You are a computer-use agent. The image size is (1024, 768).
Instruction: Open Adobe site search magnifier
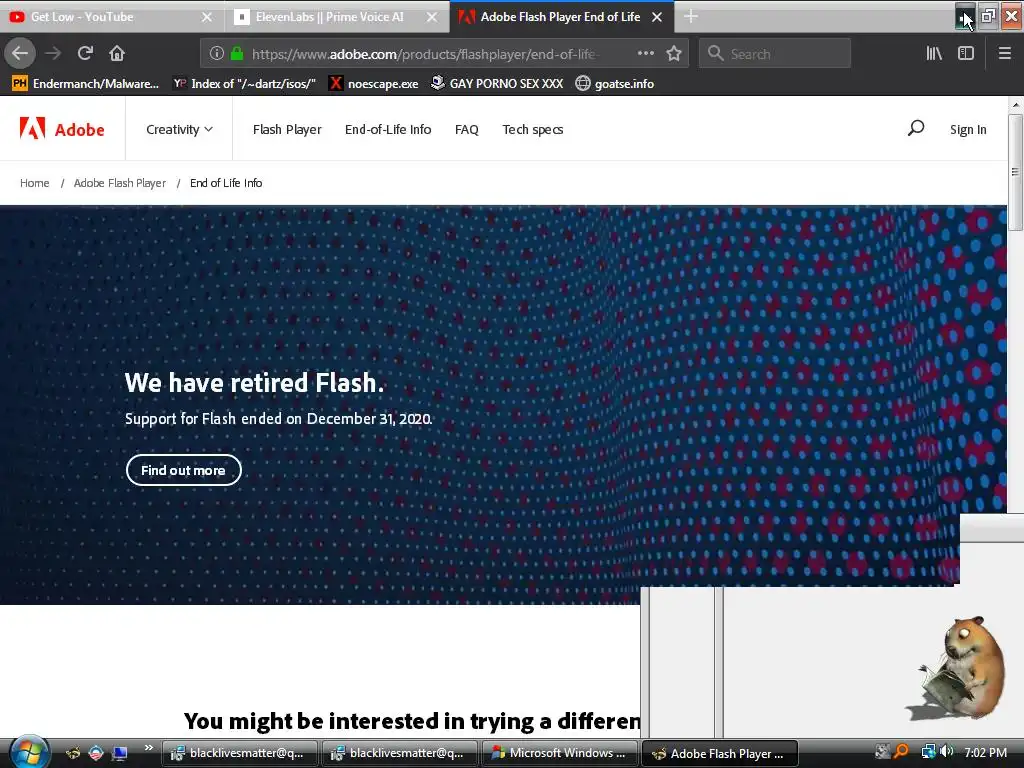point(916,128)
